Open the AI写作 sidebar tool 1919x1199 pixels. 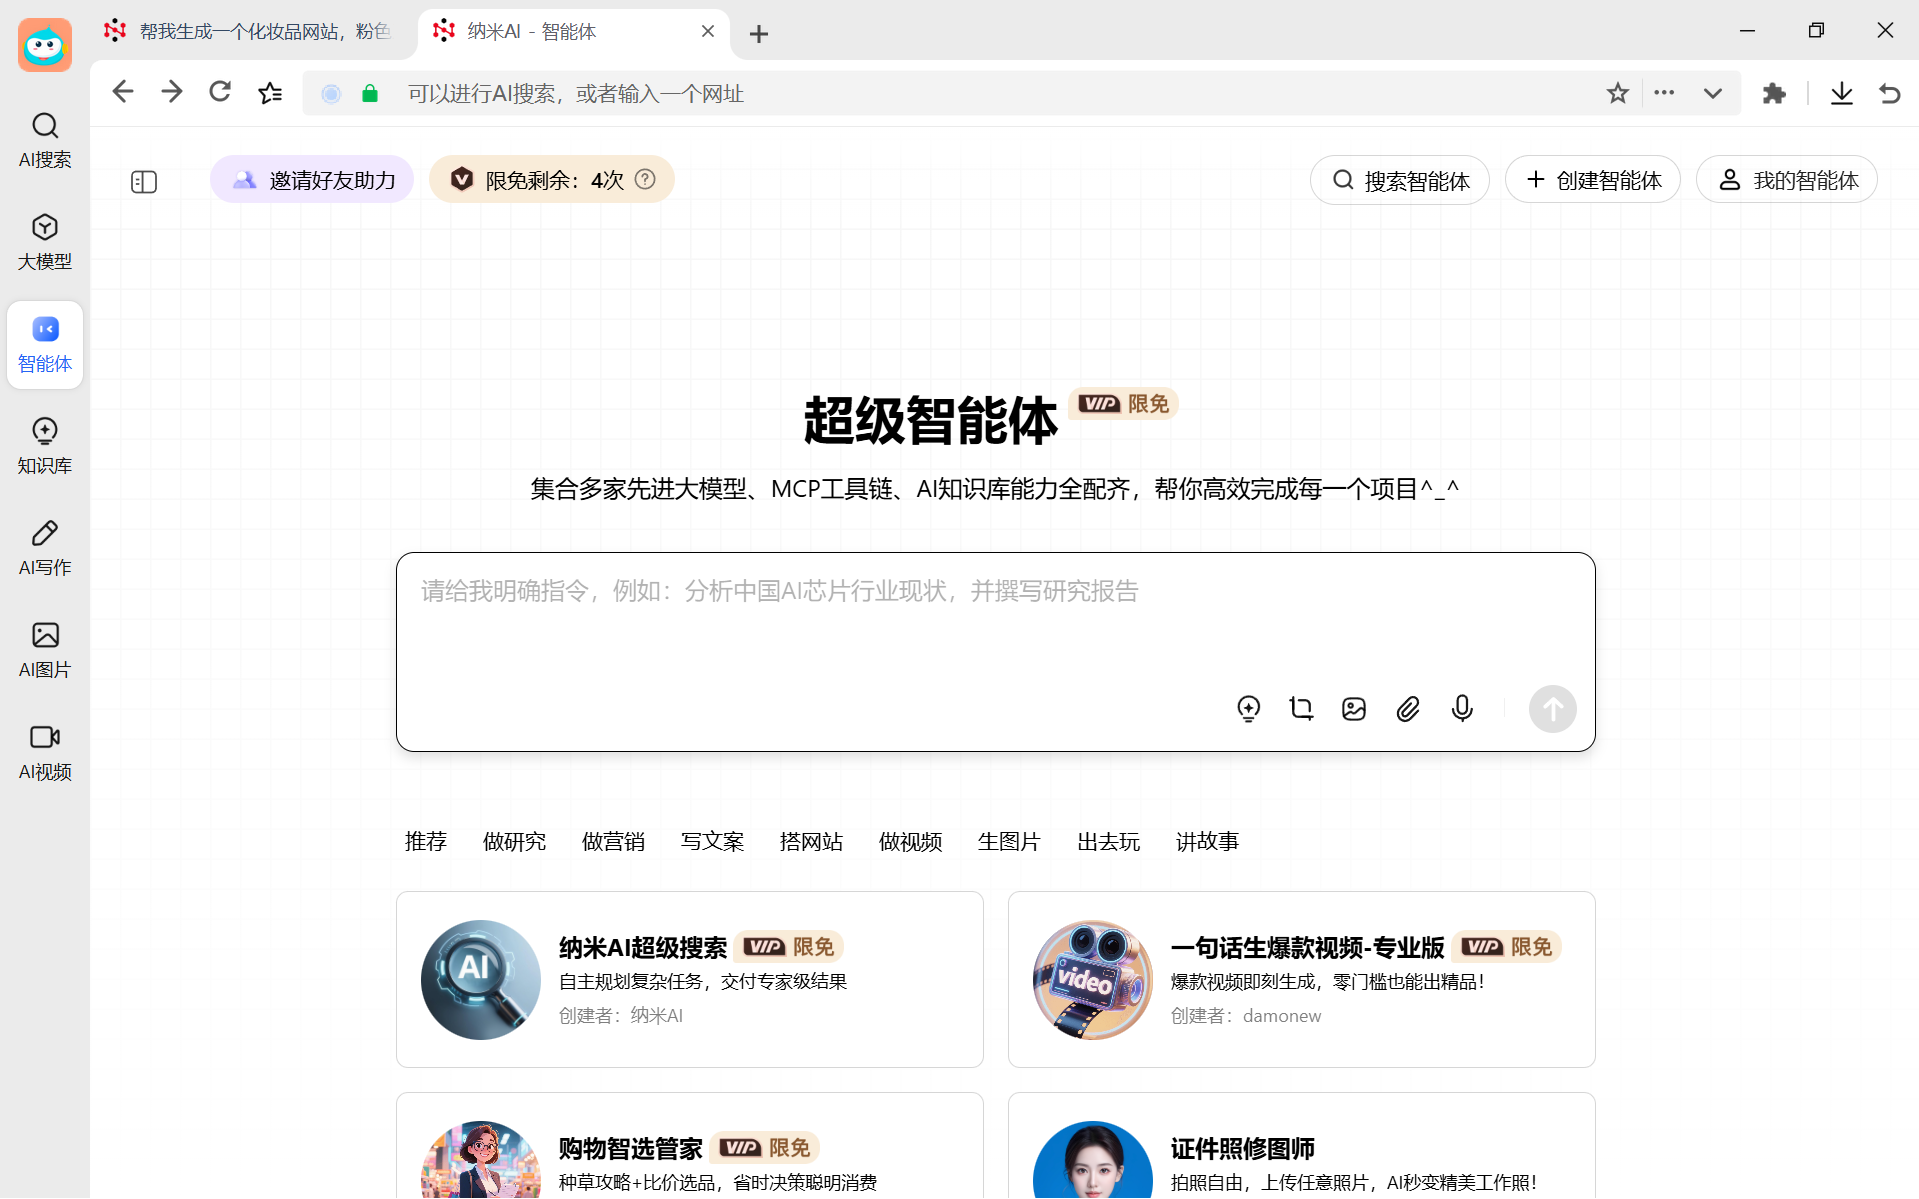[45, 548]
